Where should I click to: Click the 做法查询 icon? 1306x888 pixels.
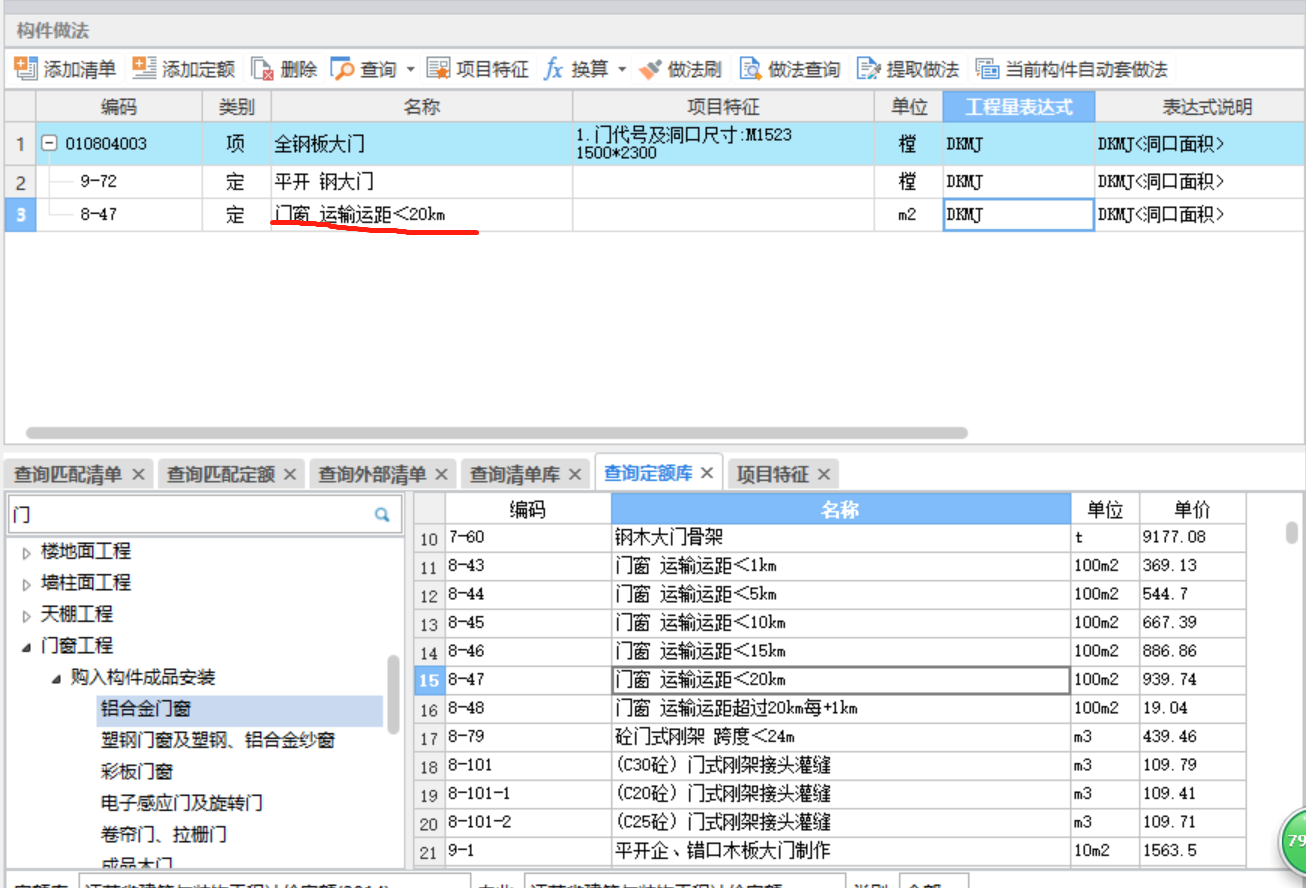(750, 69)
